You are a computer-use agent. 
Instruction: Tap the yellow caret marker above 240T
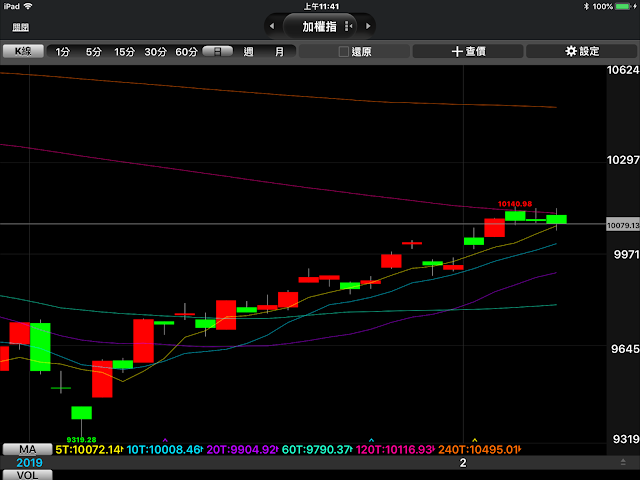click(474, 440)
